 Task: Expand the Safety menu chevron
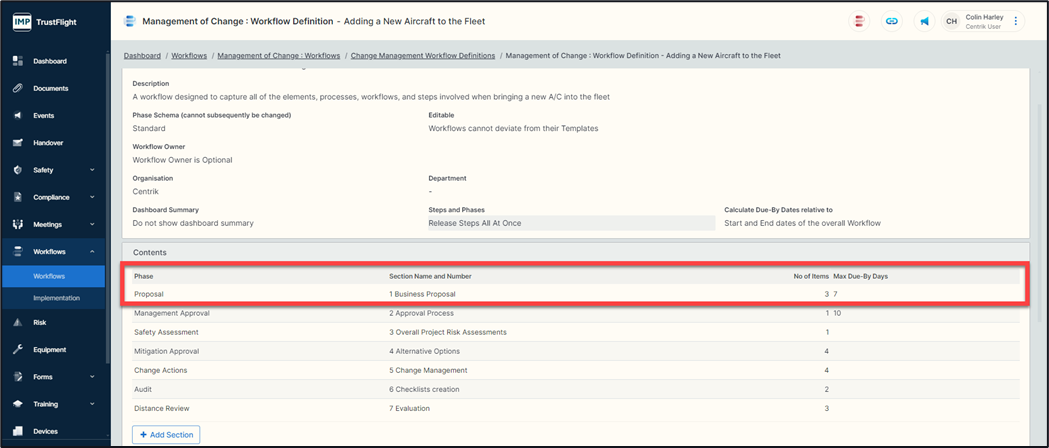click(x=92, y=170)
